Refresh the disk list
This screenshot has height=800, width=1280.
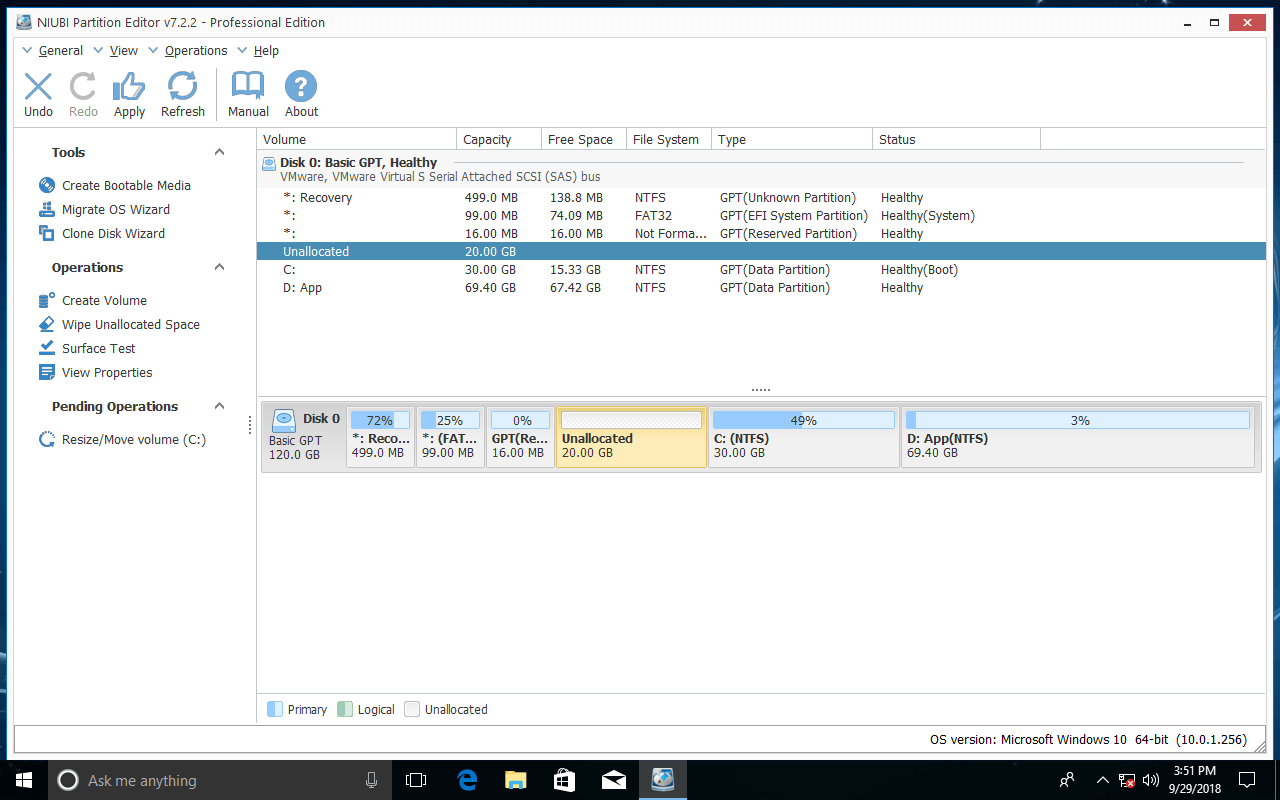pos(182,87)
